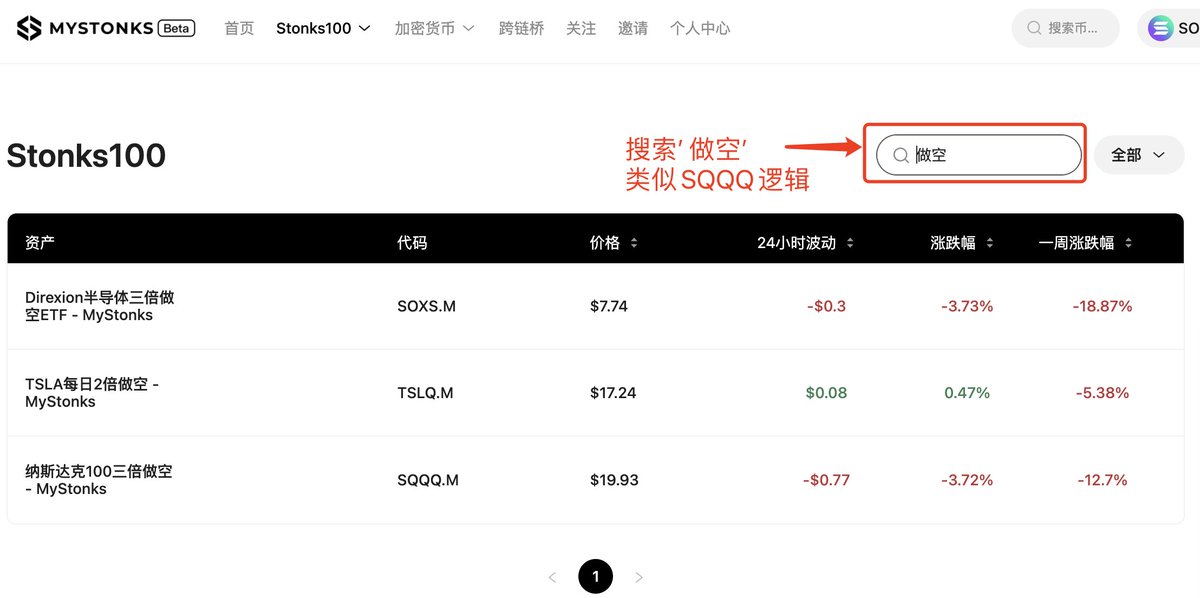Open the 全部 filter dropdown
The width and height of the screenshot is (1200, 598).
click(1139, 155)
